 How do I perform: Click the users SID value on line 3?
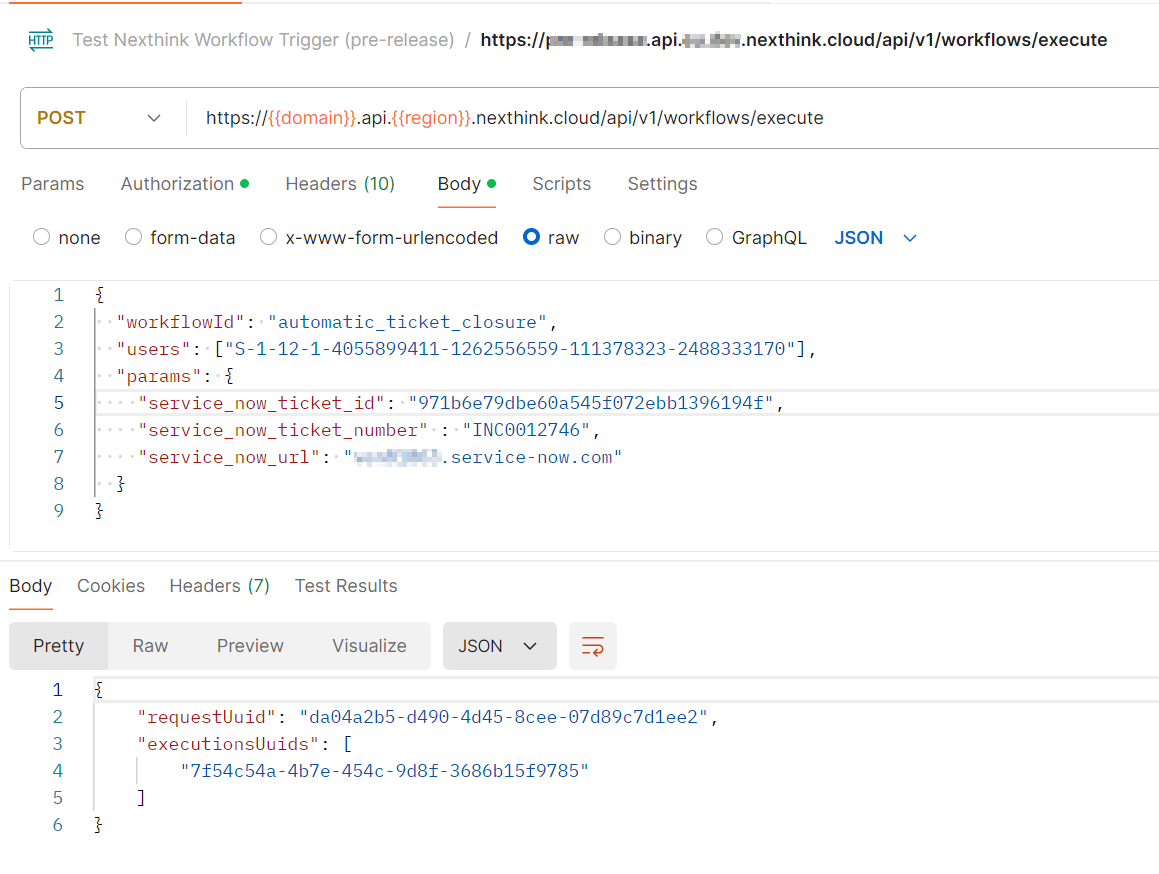click(510, 349)
